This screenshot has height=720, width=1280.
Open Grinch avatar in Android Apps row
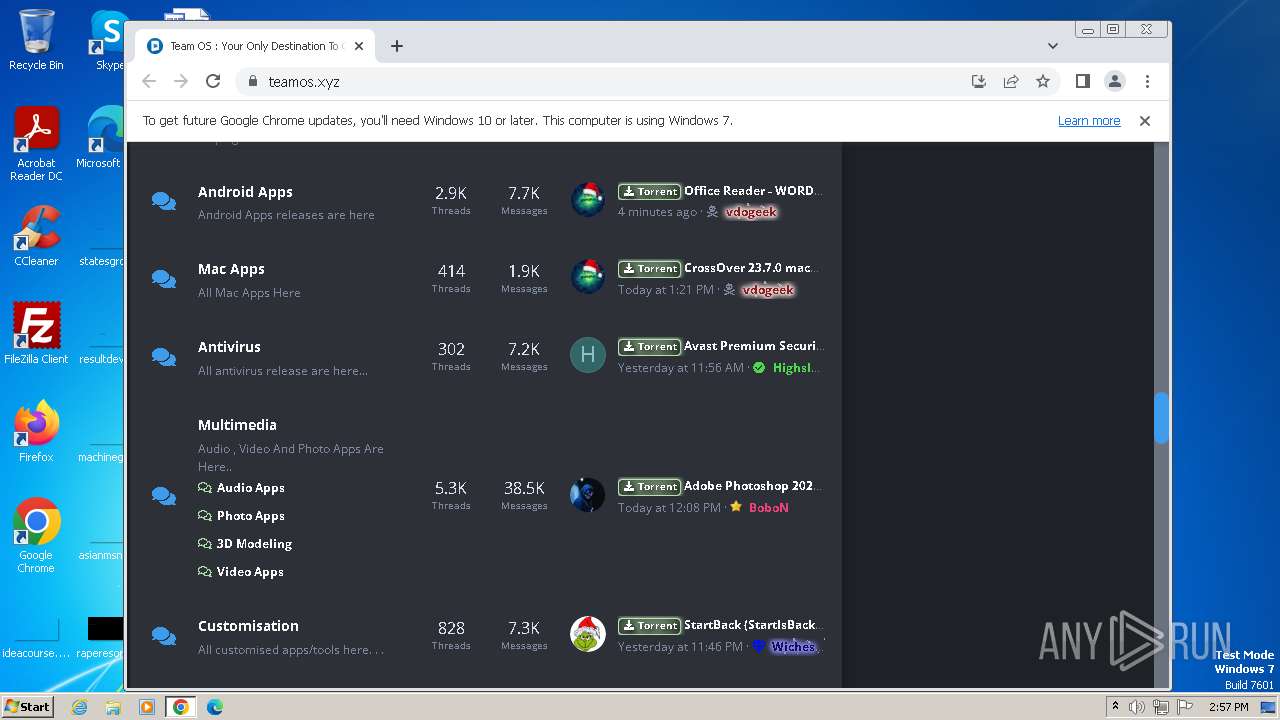(x=588, y=200)
